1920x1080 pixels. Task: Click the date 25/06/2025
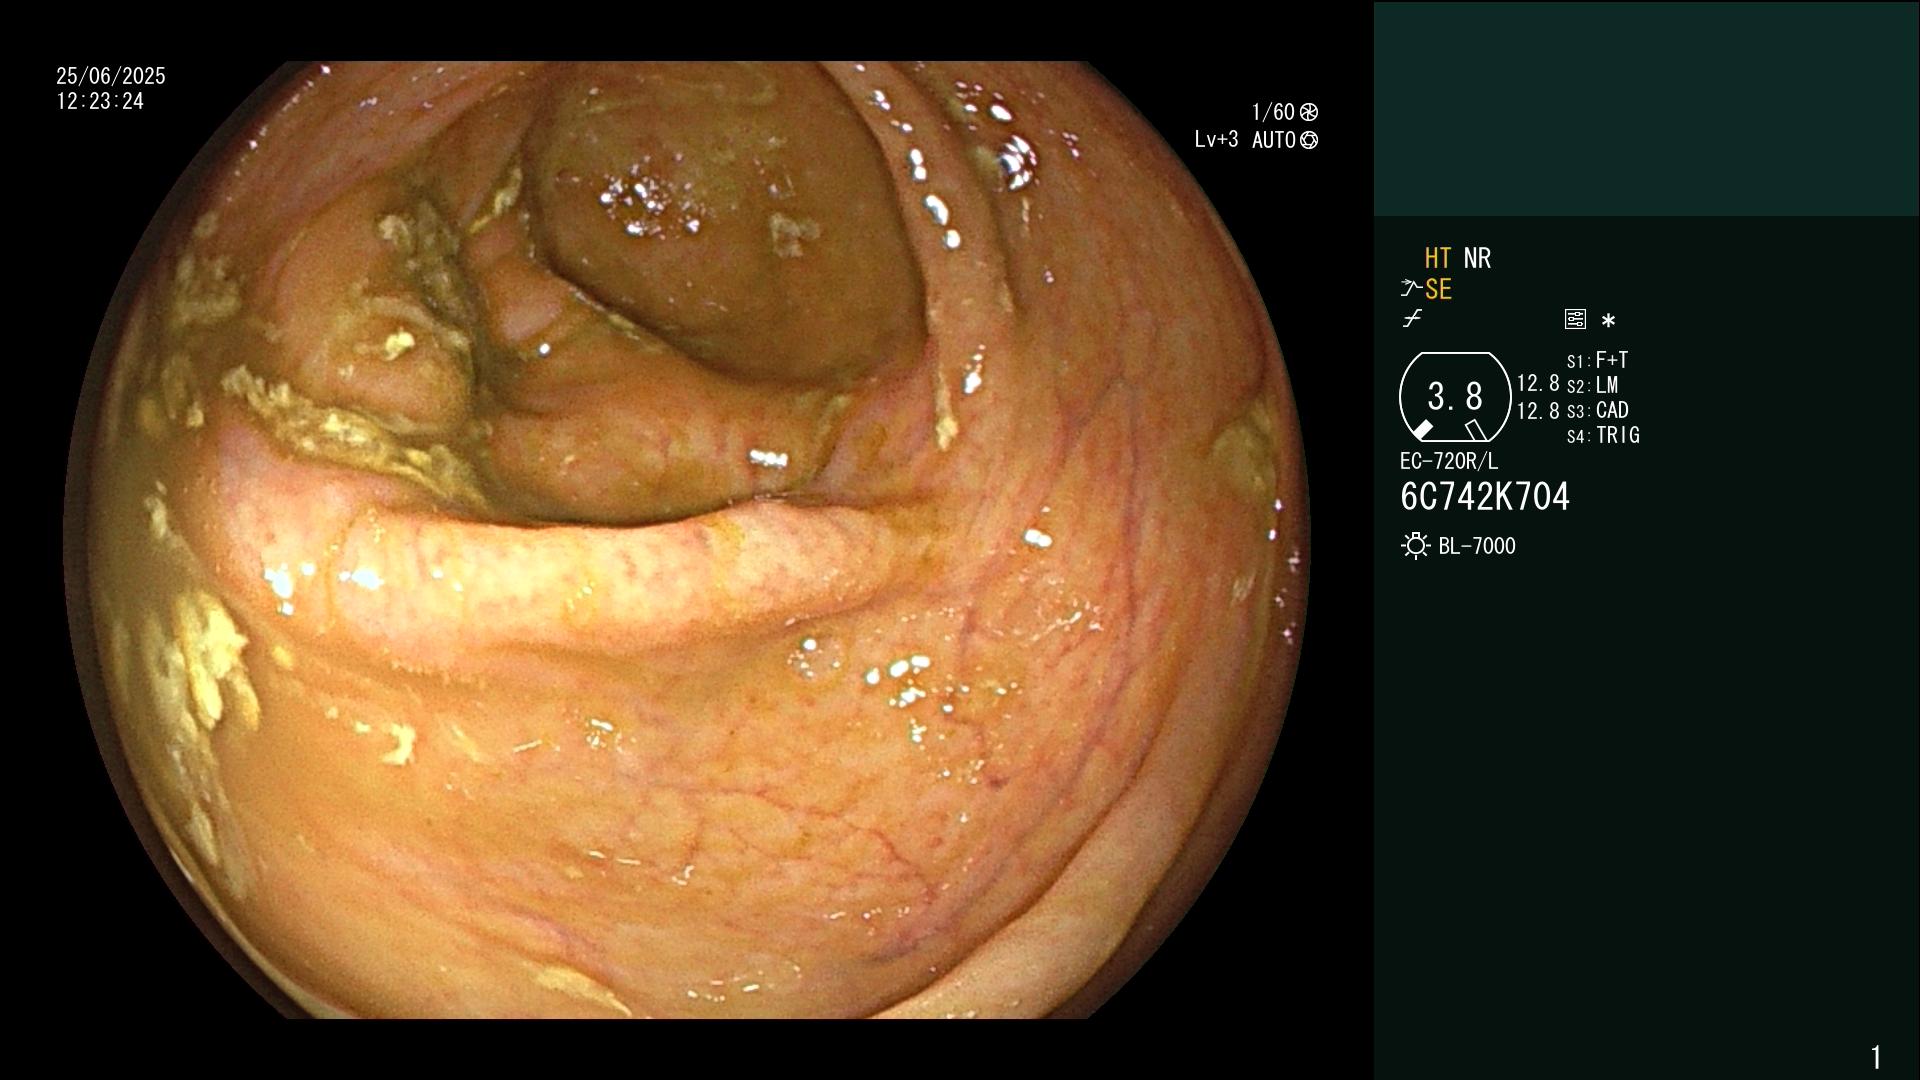tap(111, 76)
